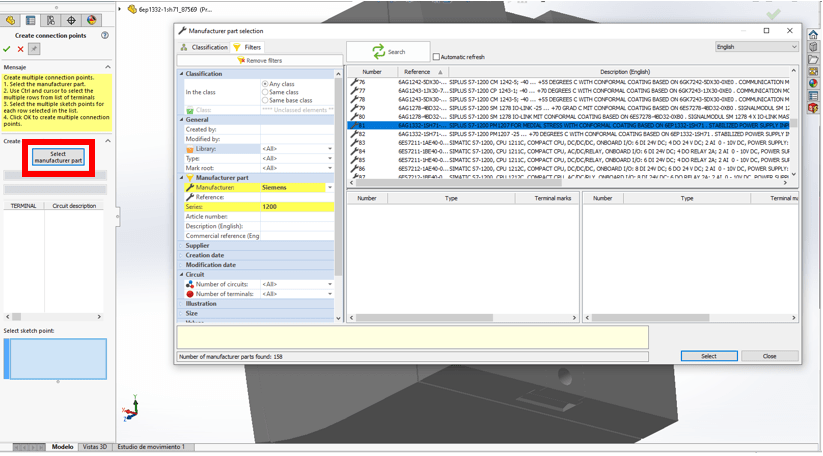This screenshot has height=456, width=823.
Task: Switch to the Classification tab
Action: click(204, 47)
